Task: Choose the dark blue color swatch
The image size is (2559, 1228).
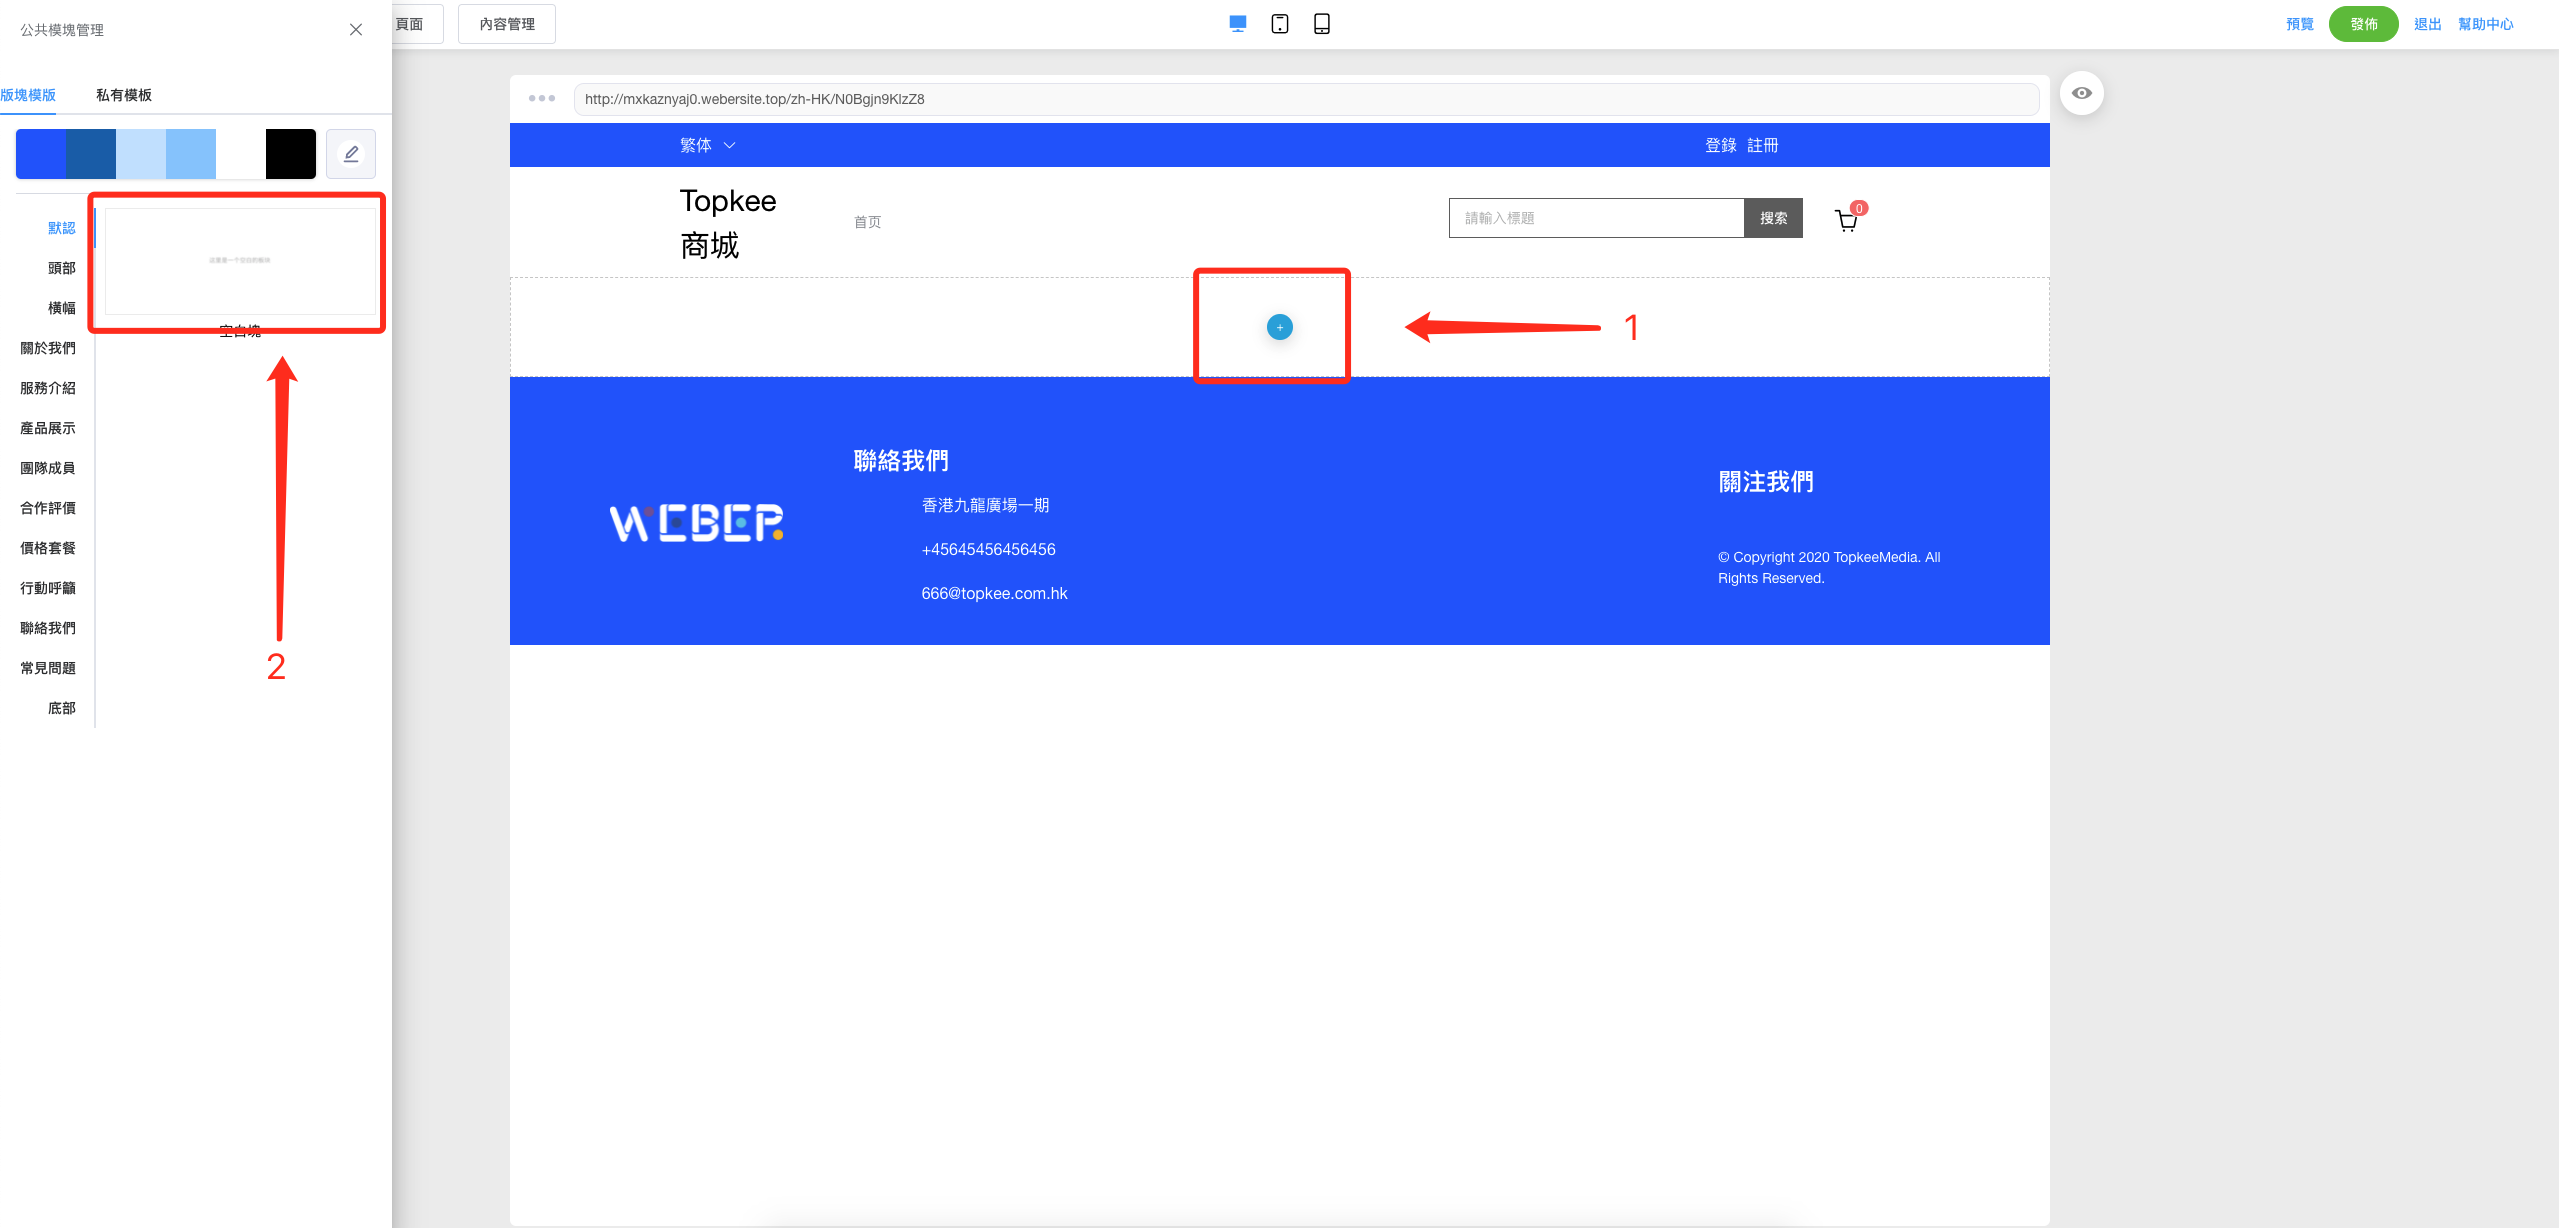Action: (x=91, y=154)
